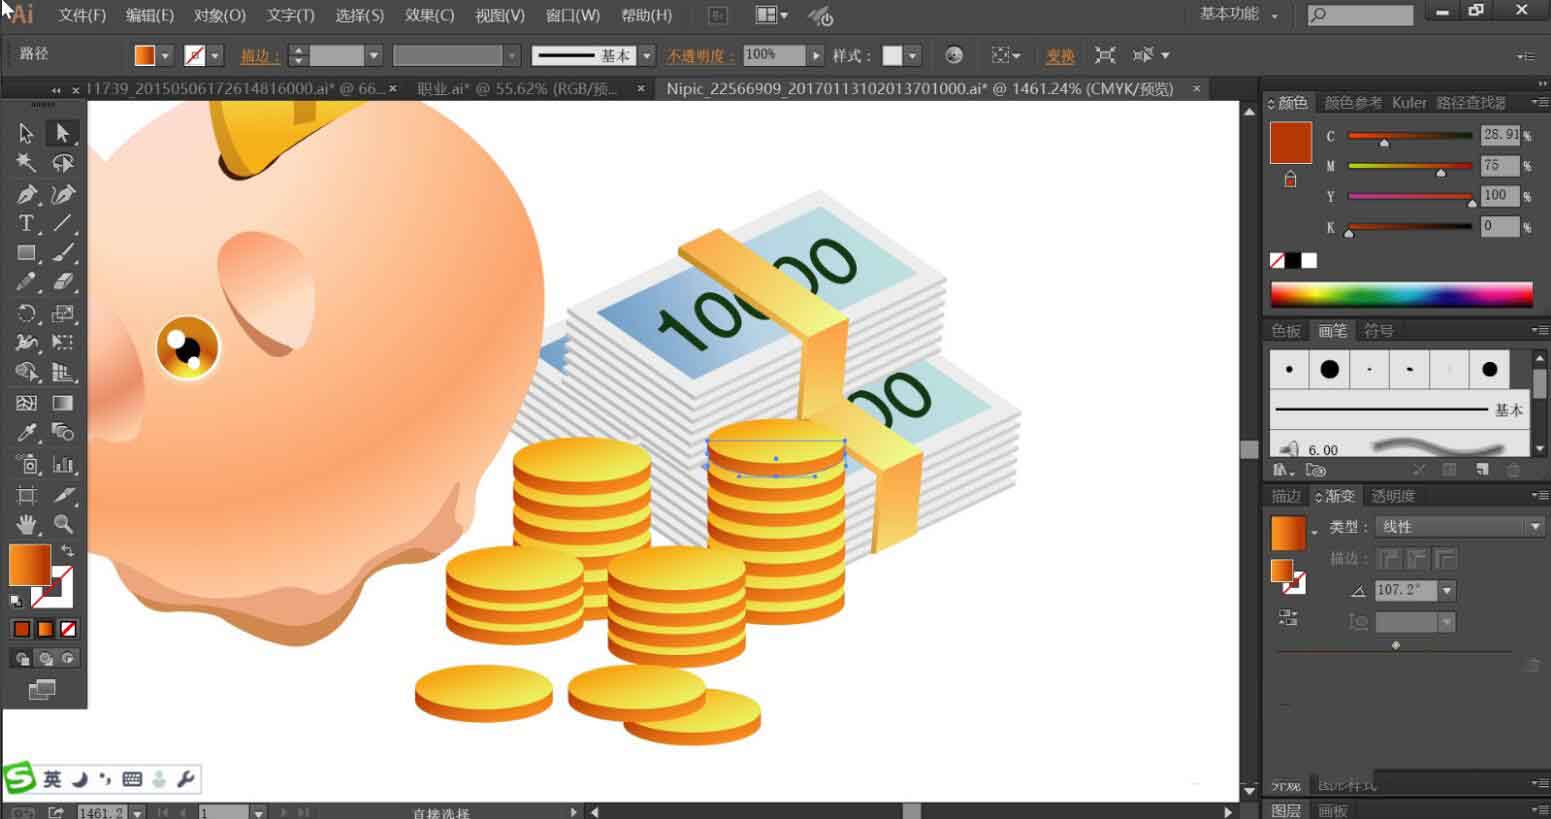Select the Mesh tool
The height and width of the screenshot is (819, 1551).
26,403
